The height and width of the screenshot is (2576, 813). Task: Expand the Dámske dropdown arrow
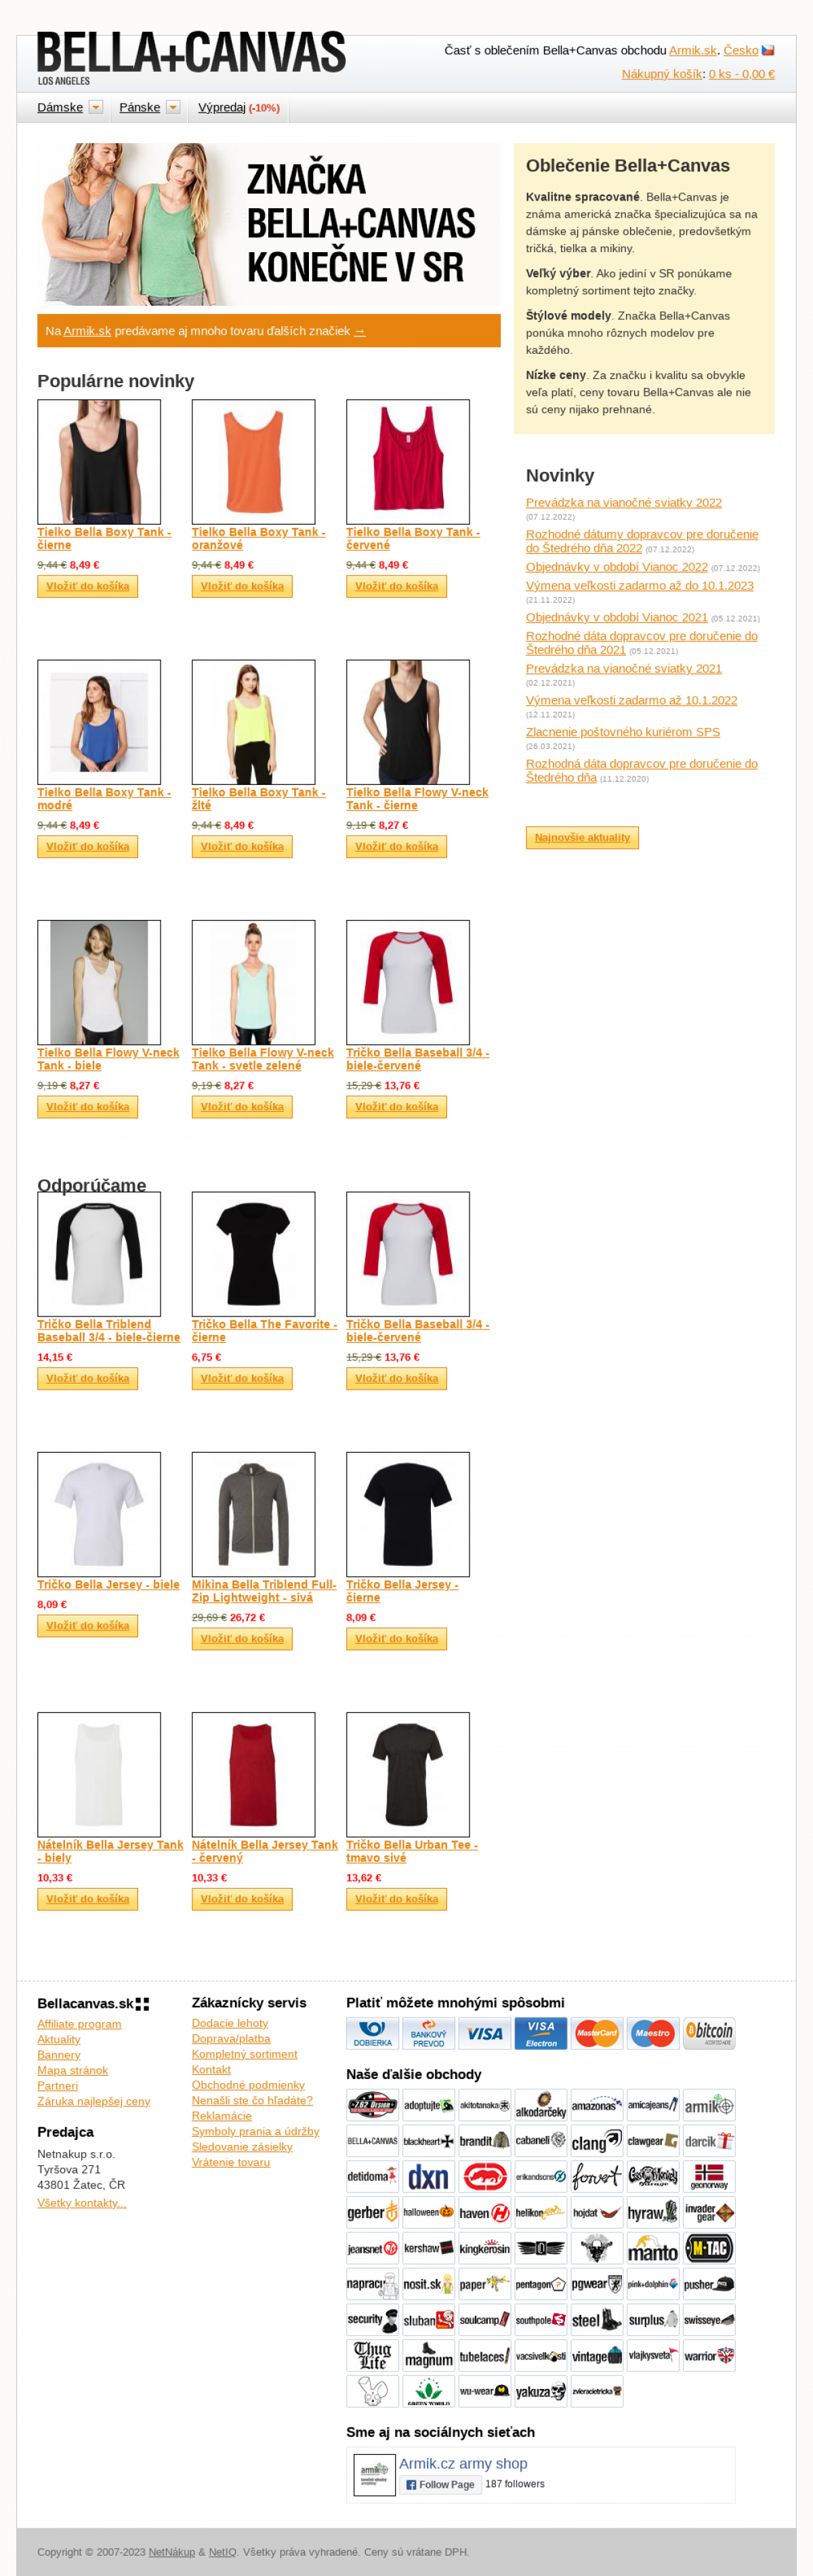point(96,107)
